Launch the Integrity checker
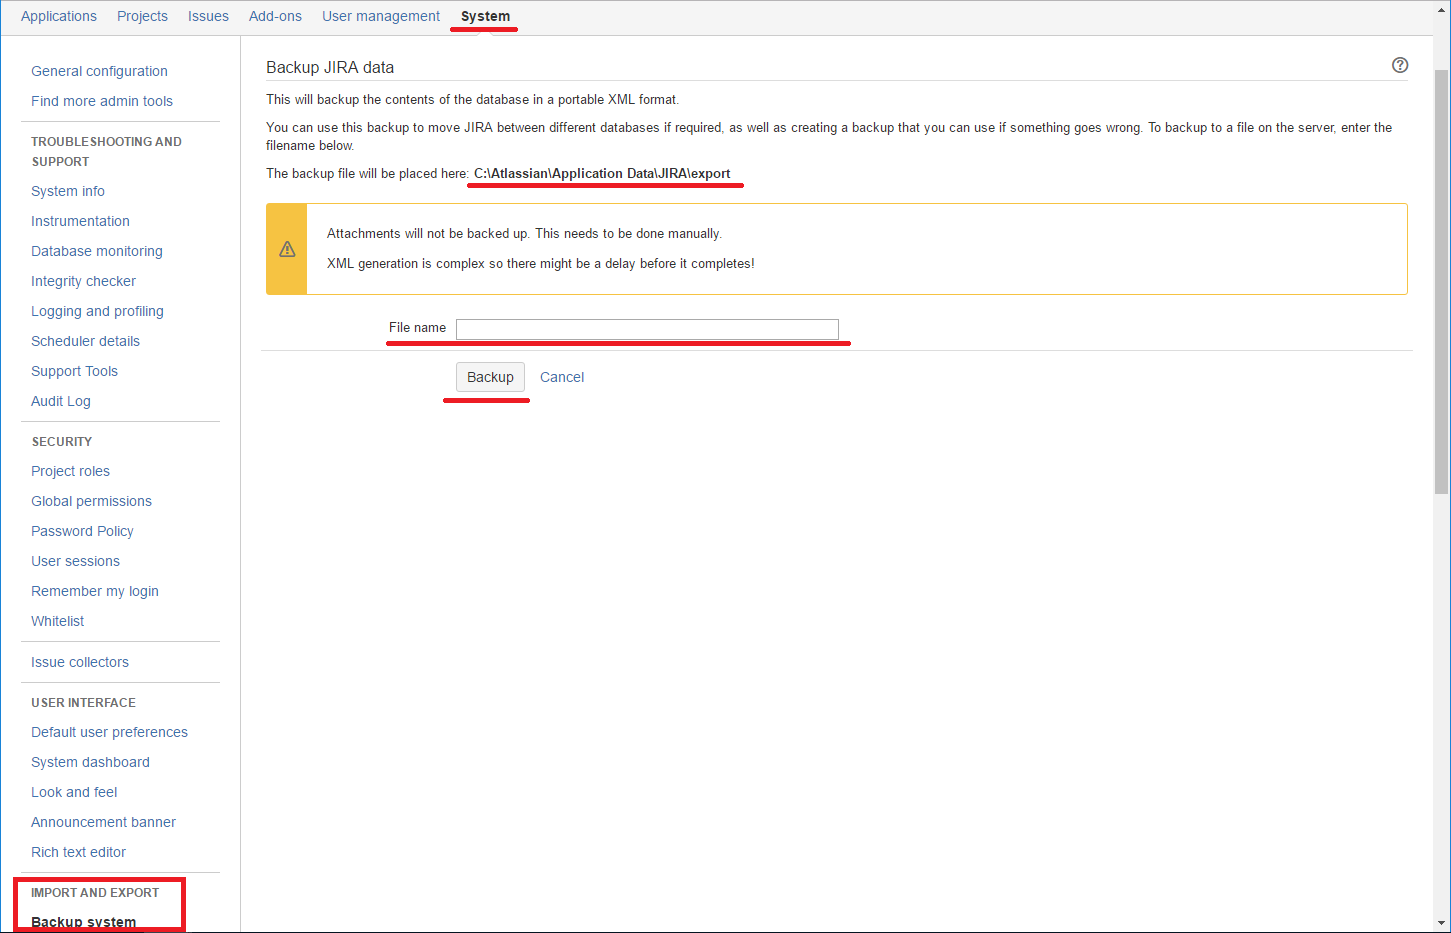This screenshot has width=1451, height=933. (x=83, y=281)
